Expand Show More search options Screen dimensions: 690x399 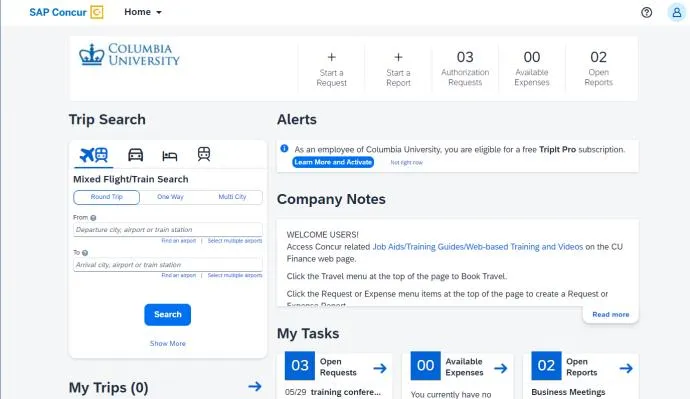point(168,344)
